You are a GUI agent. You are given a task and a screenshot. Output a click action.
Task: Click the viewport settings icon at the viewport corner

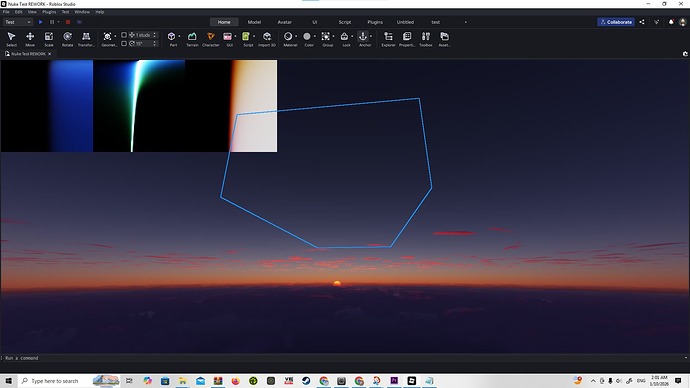pyautogui.click(x=685, y=54)
